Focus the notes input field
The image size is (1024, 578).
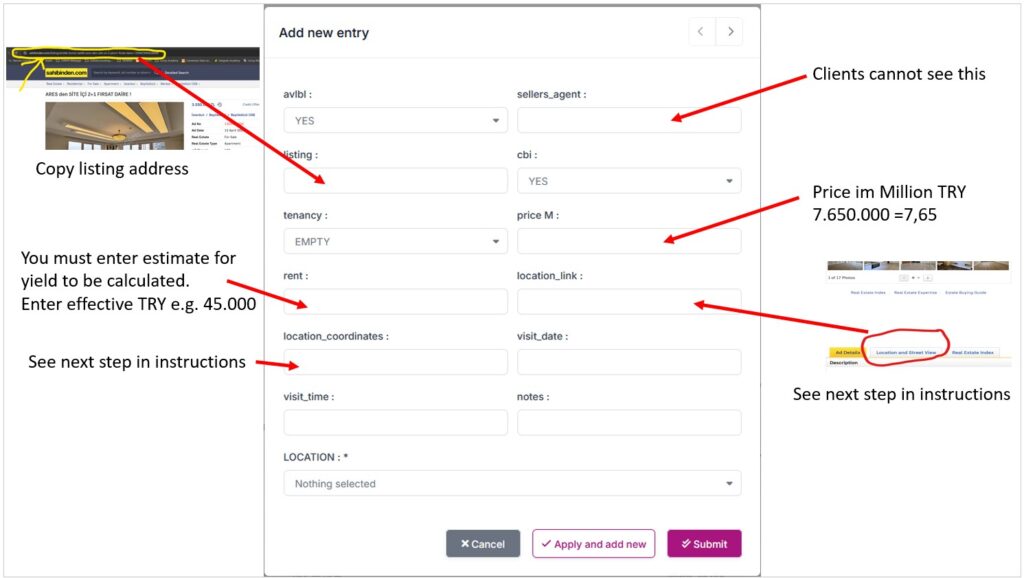coord(629,423)
